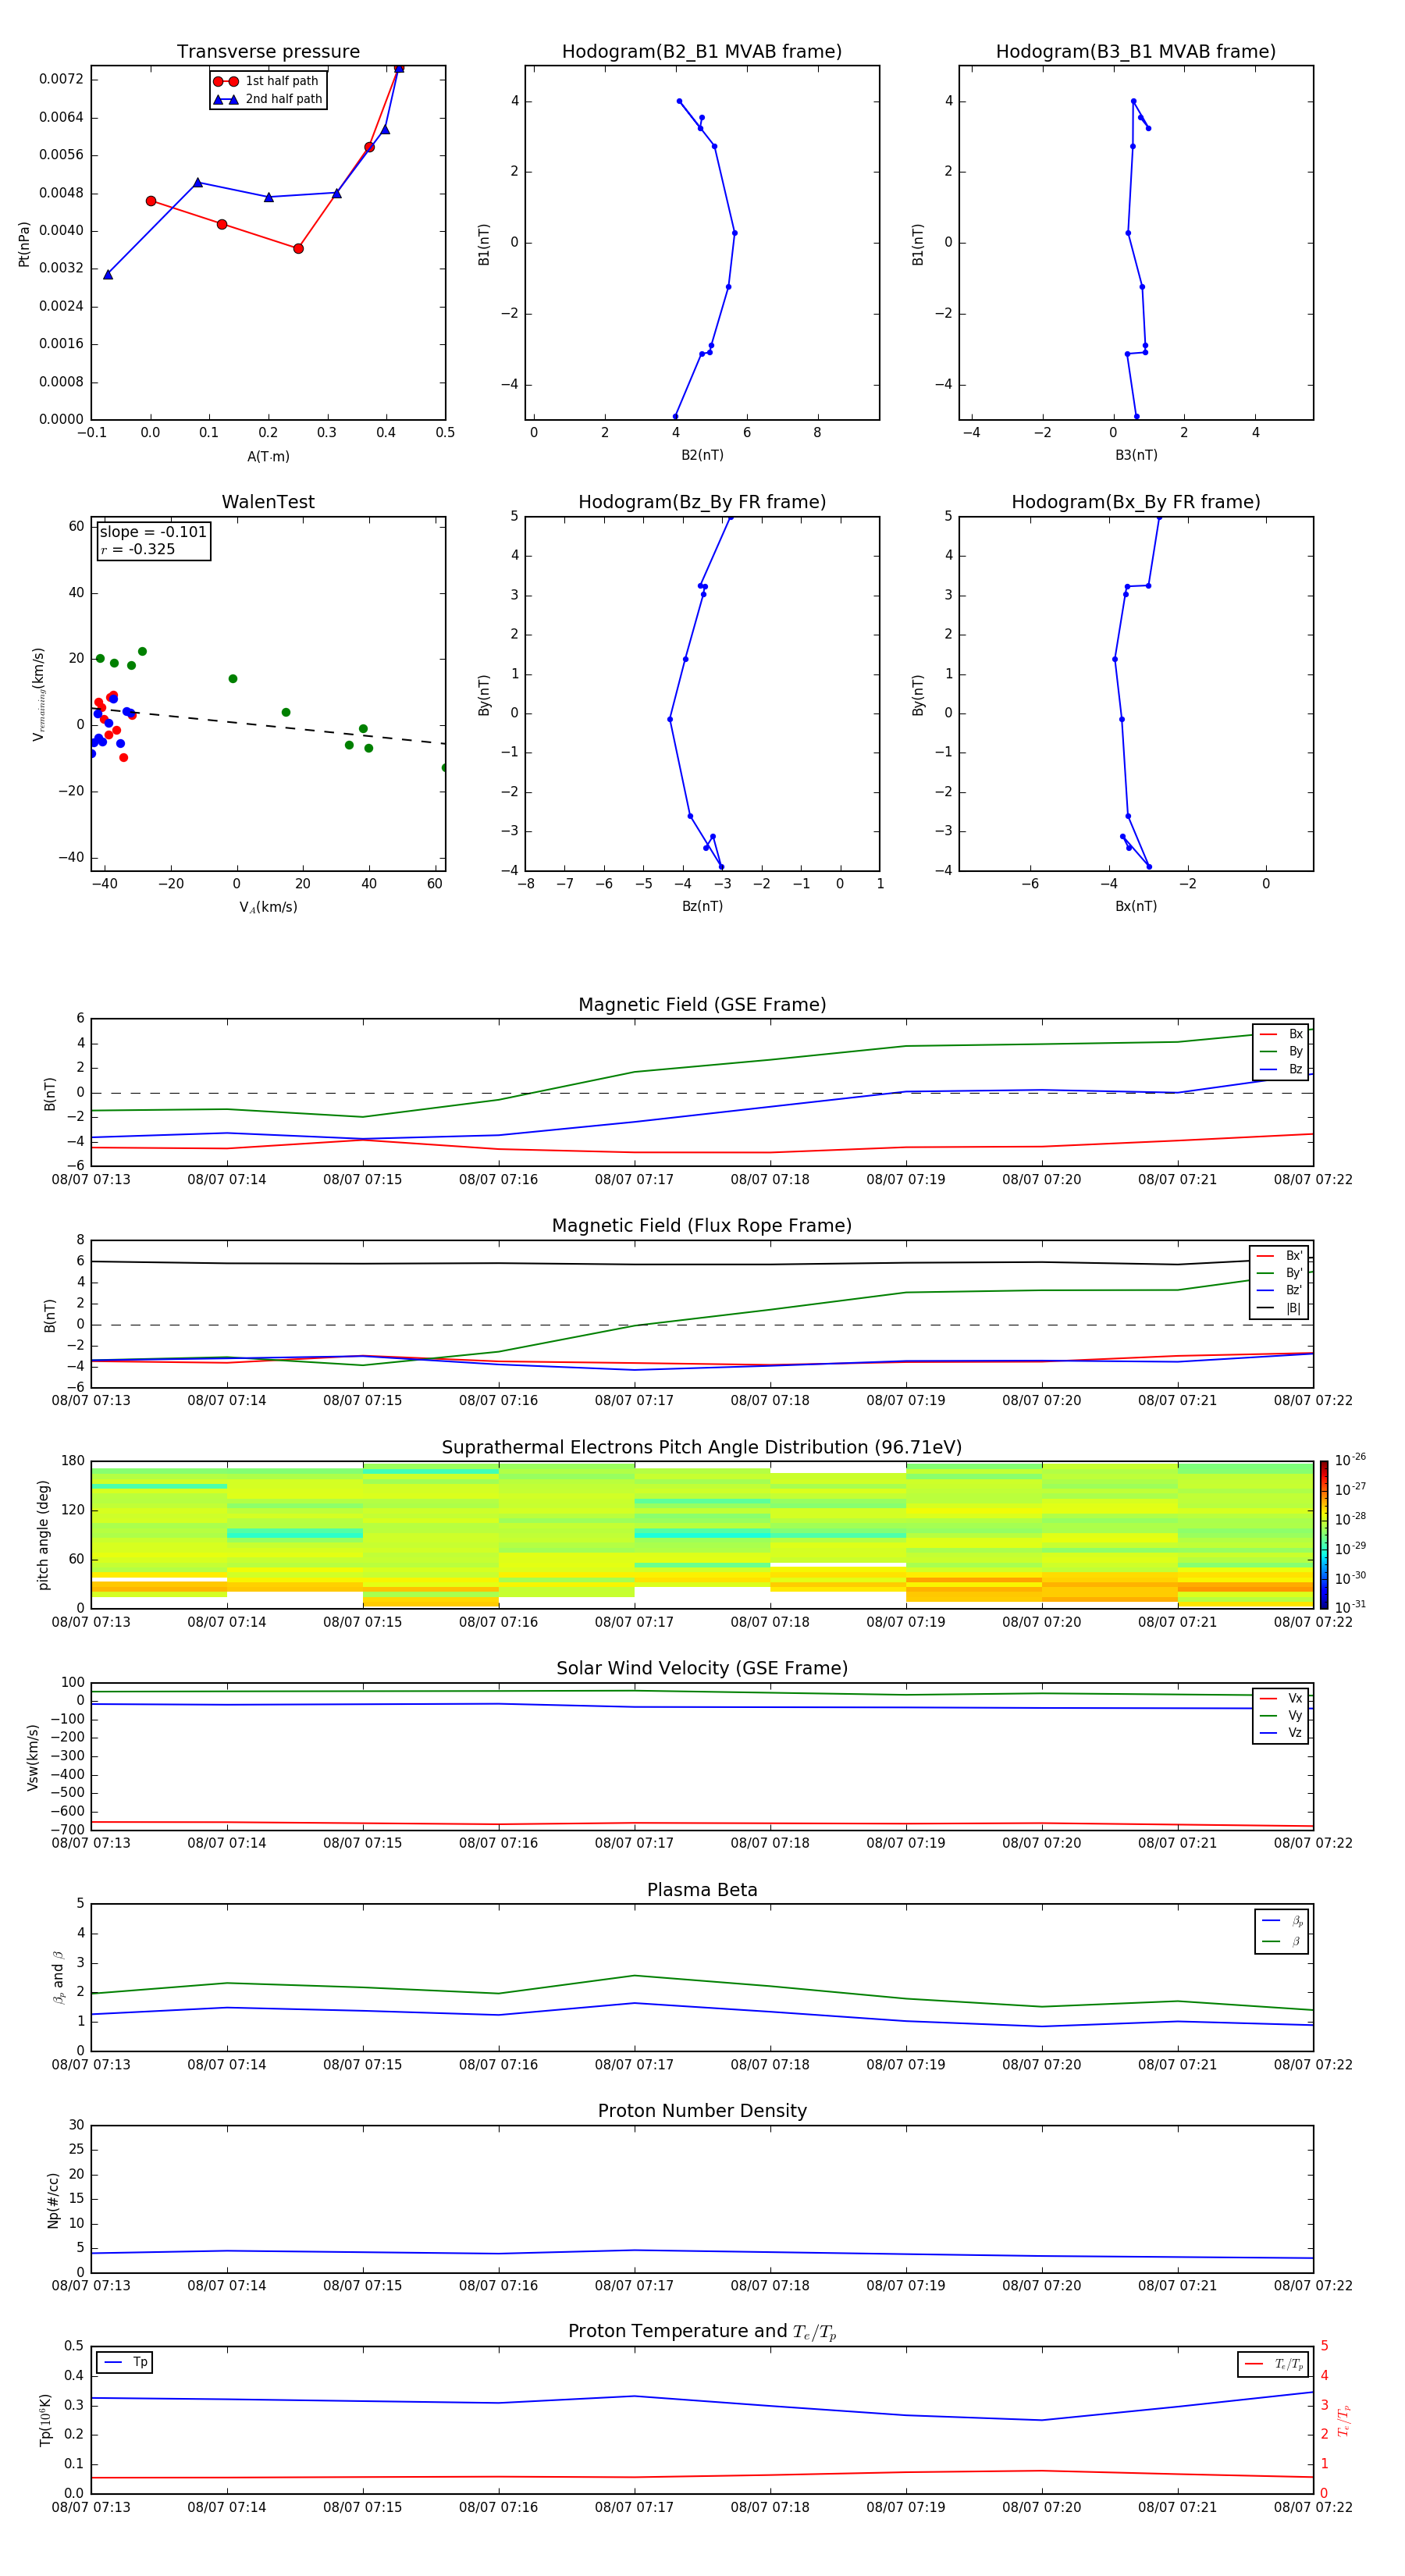Click the '|B|' flux rope legend entry

tap(1280, 1308)
